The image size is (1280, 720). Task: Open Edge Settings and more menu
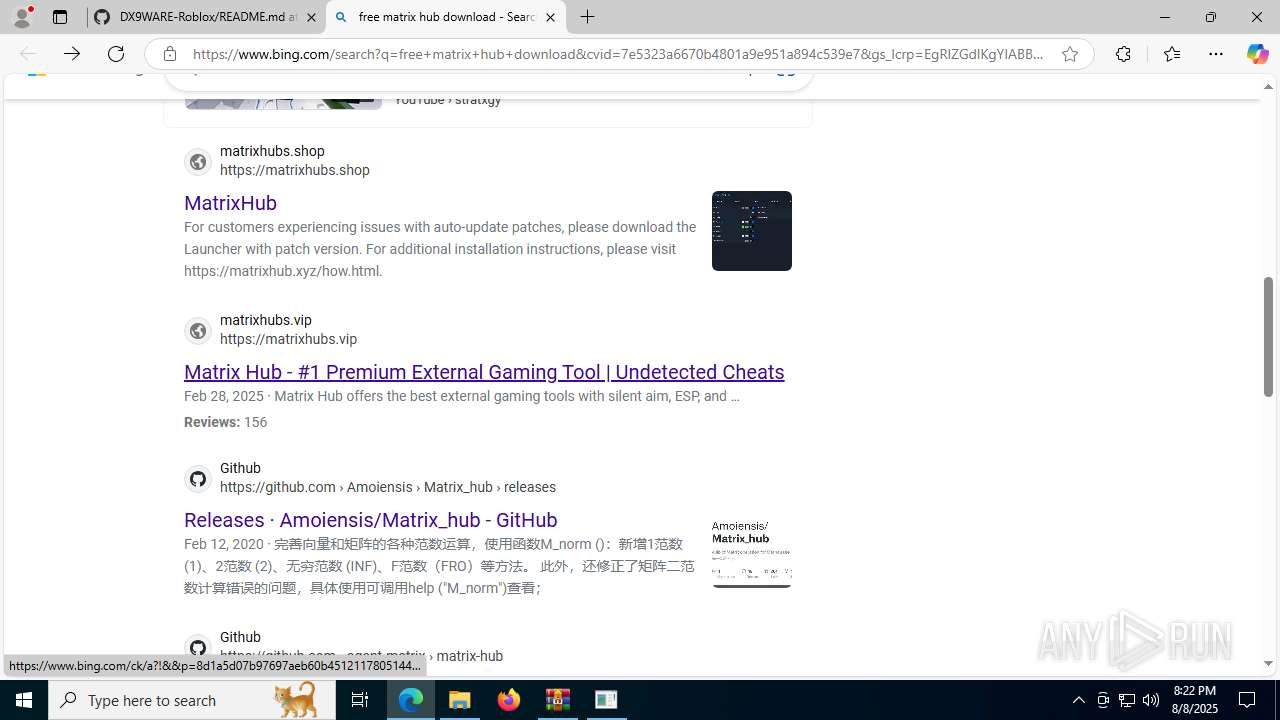click(1216, 54)
